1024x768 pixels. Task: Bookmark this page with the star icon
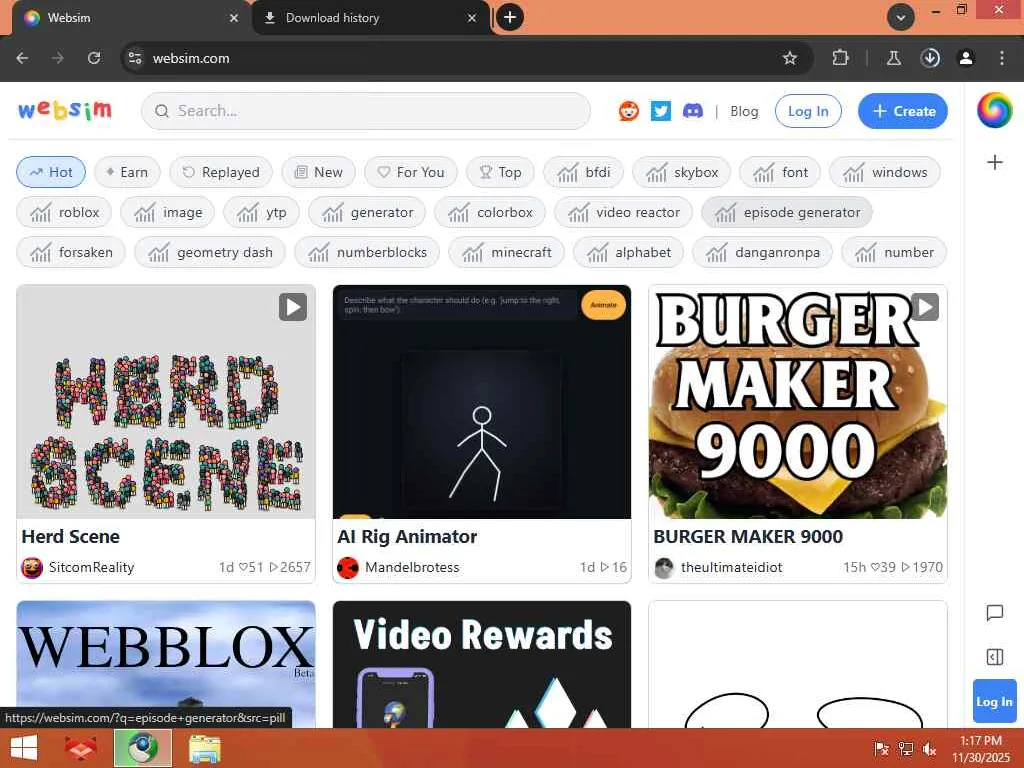pyautogui.click(x=790, y=58)
